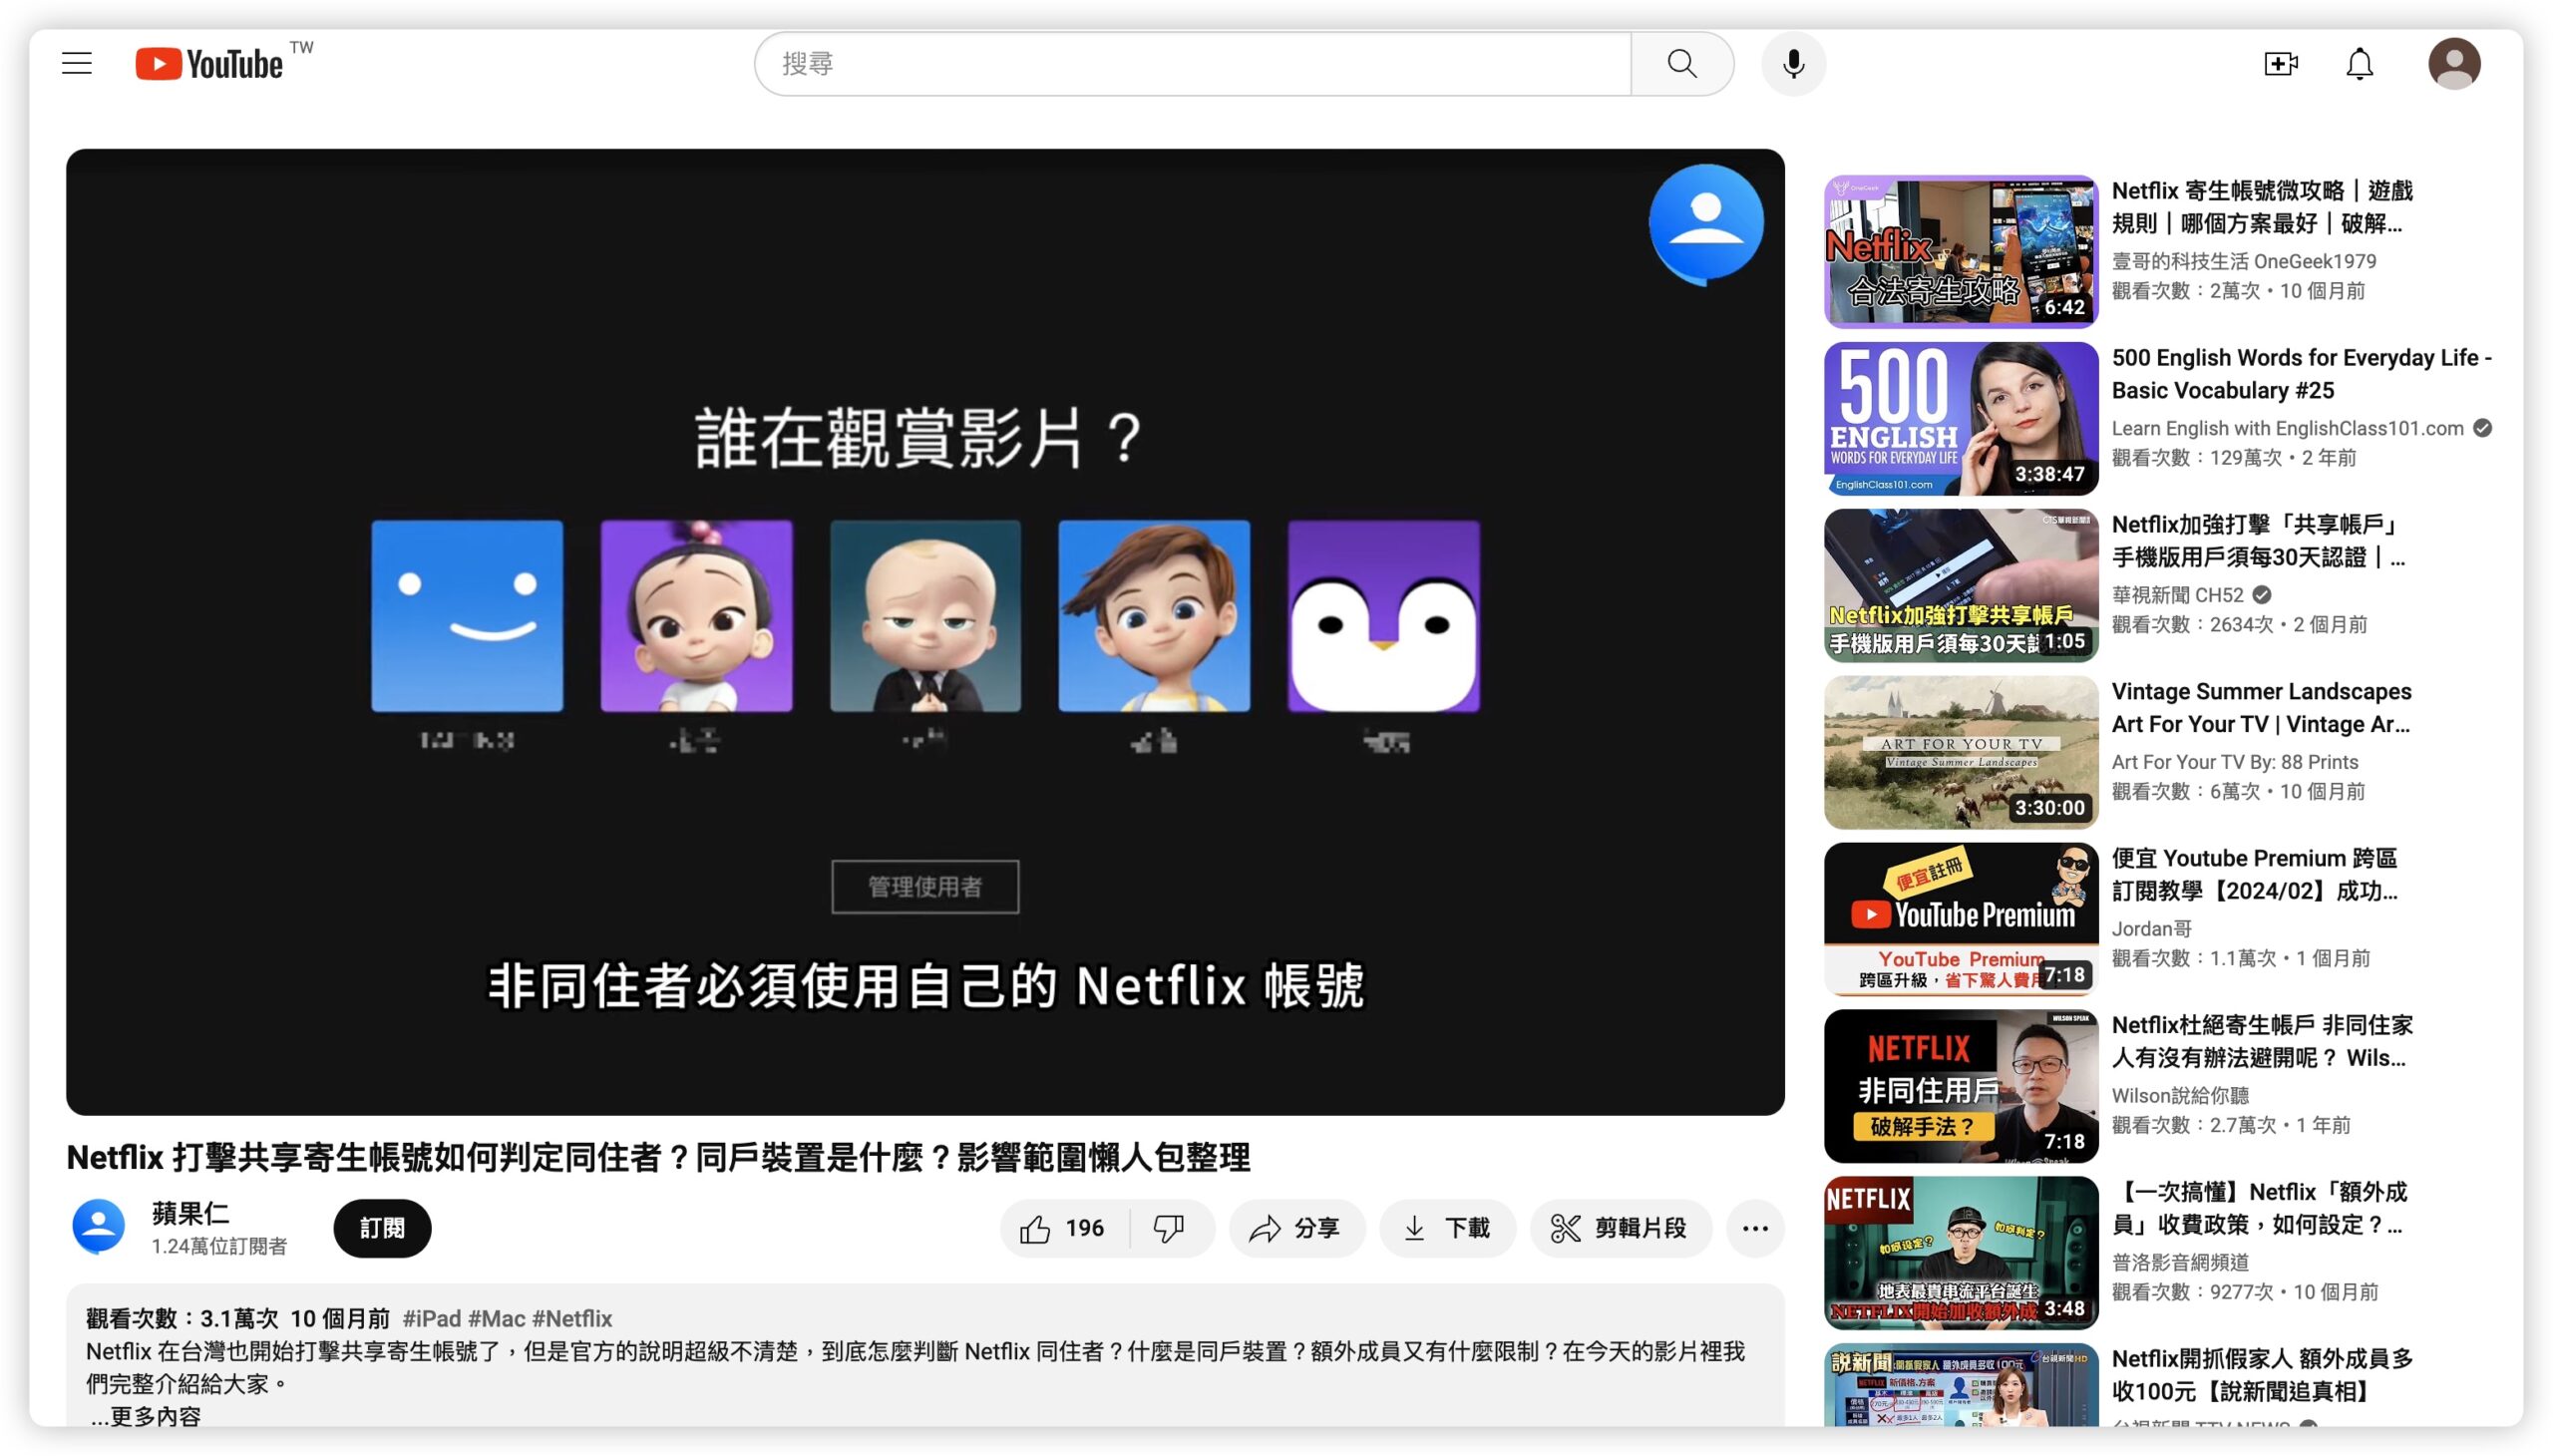Open 【一次搞懂】Netflix「額外成員」title

[x=2259, y=1208]
